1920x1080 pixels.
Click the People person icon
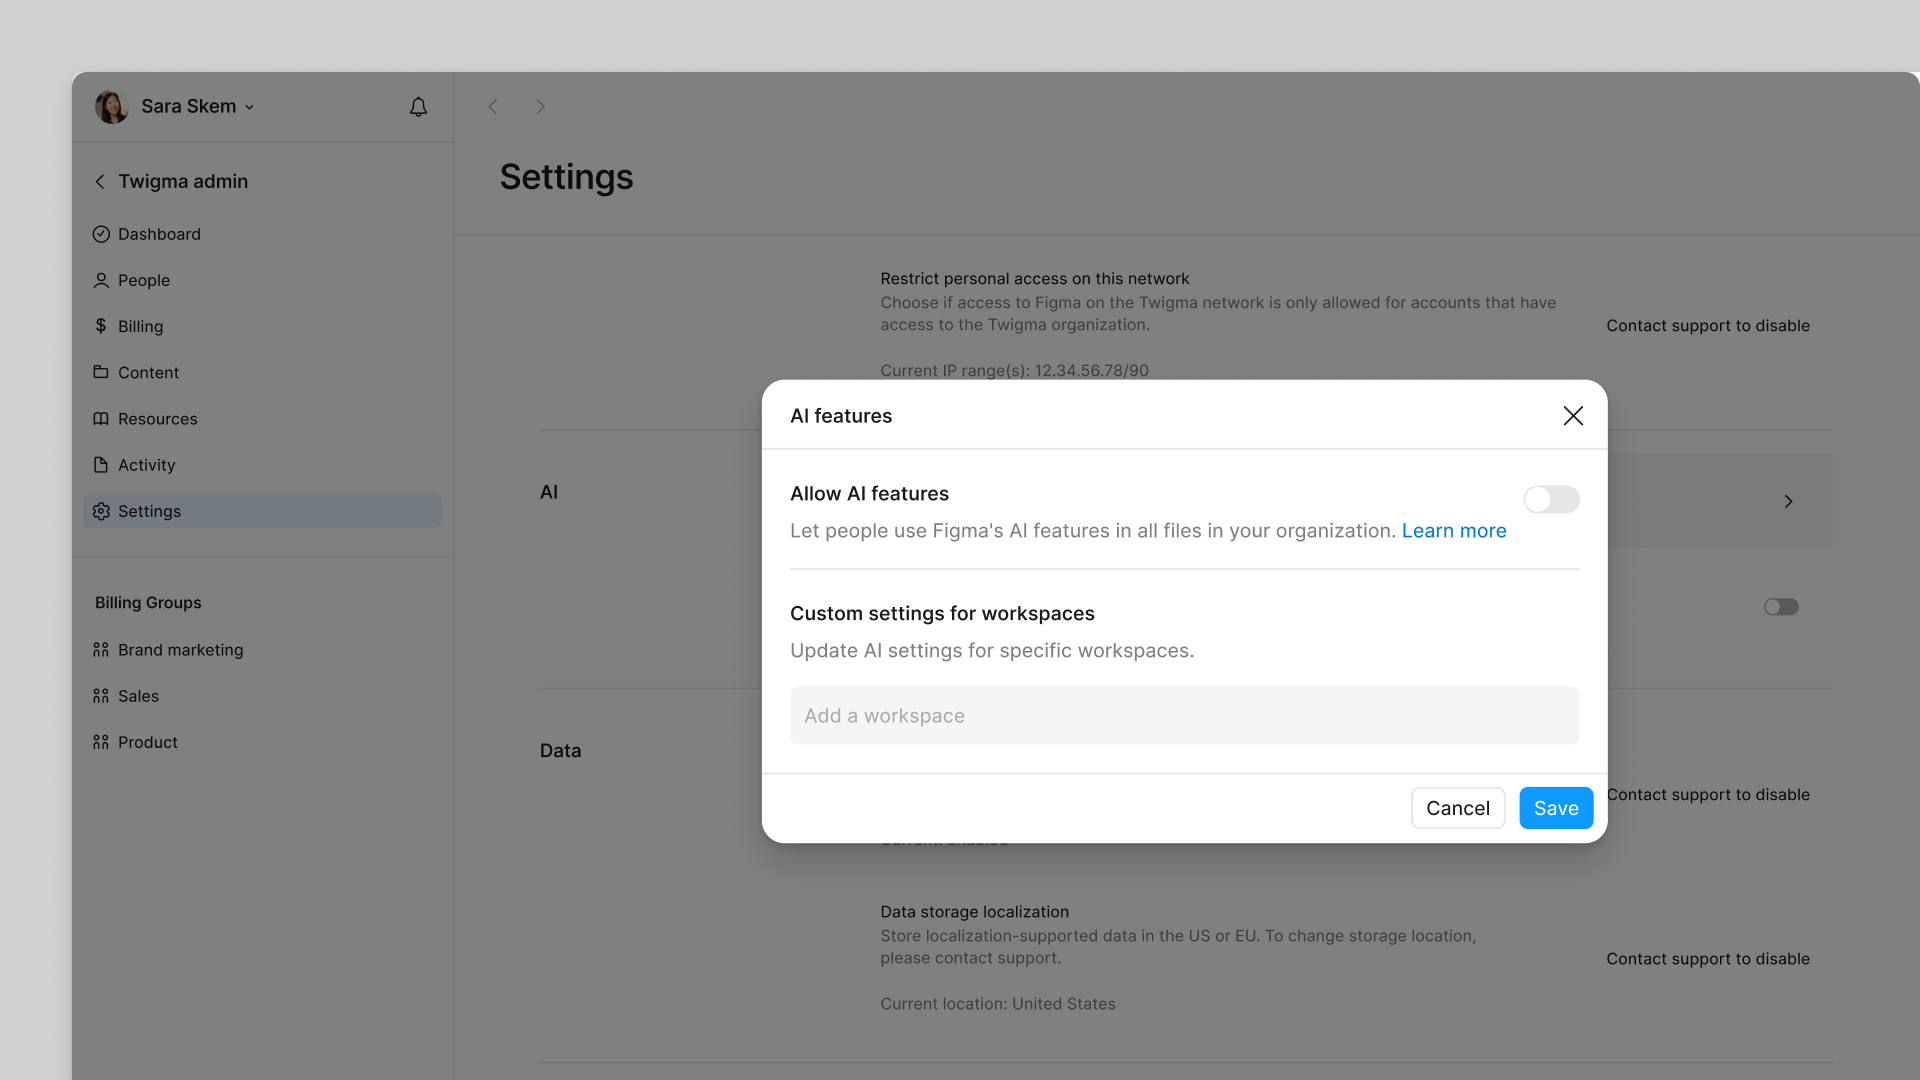(101, 280)
